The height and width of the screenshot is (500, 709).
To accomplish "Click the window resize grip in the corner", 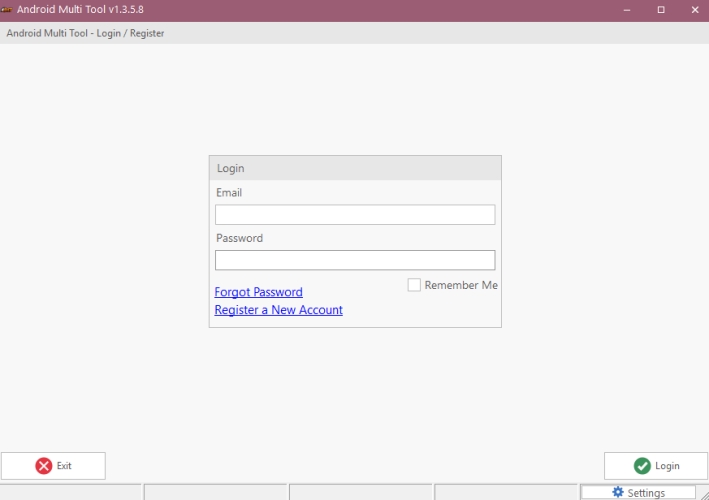I will point(704,495).
